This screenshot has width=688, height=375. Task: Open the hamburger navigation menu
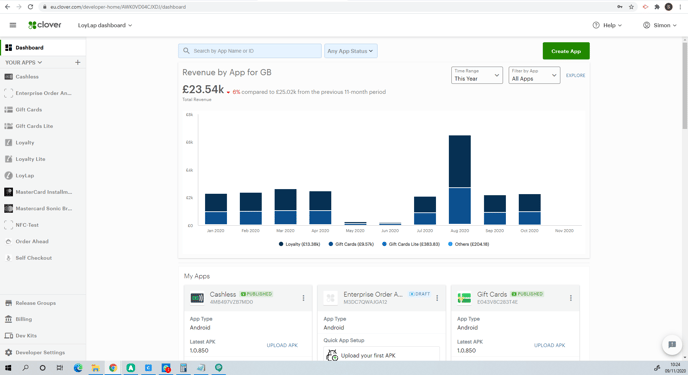pos(13,25)
